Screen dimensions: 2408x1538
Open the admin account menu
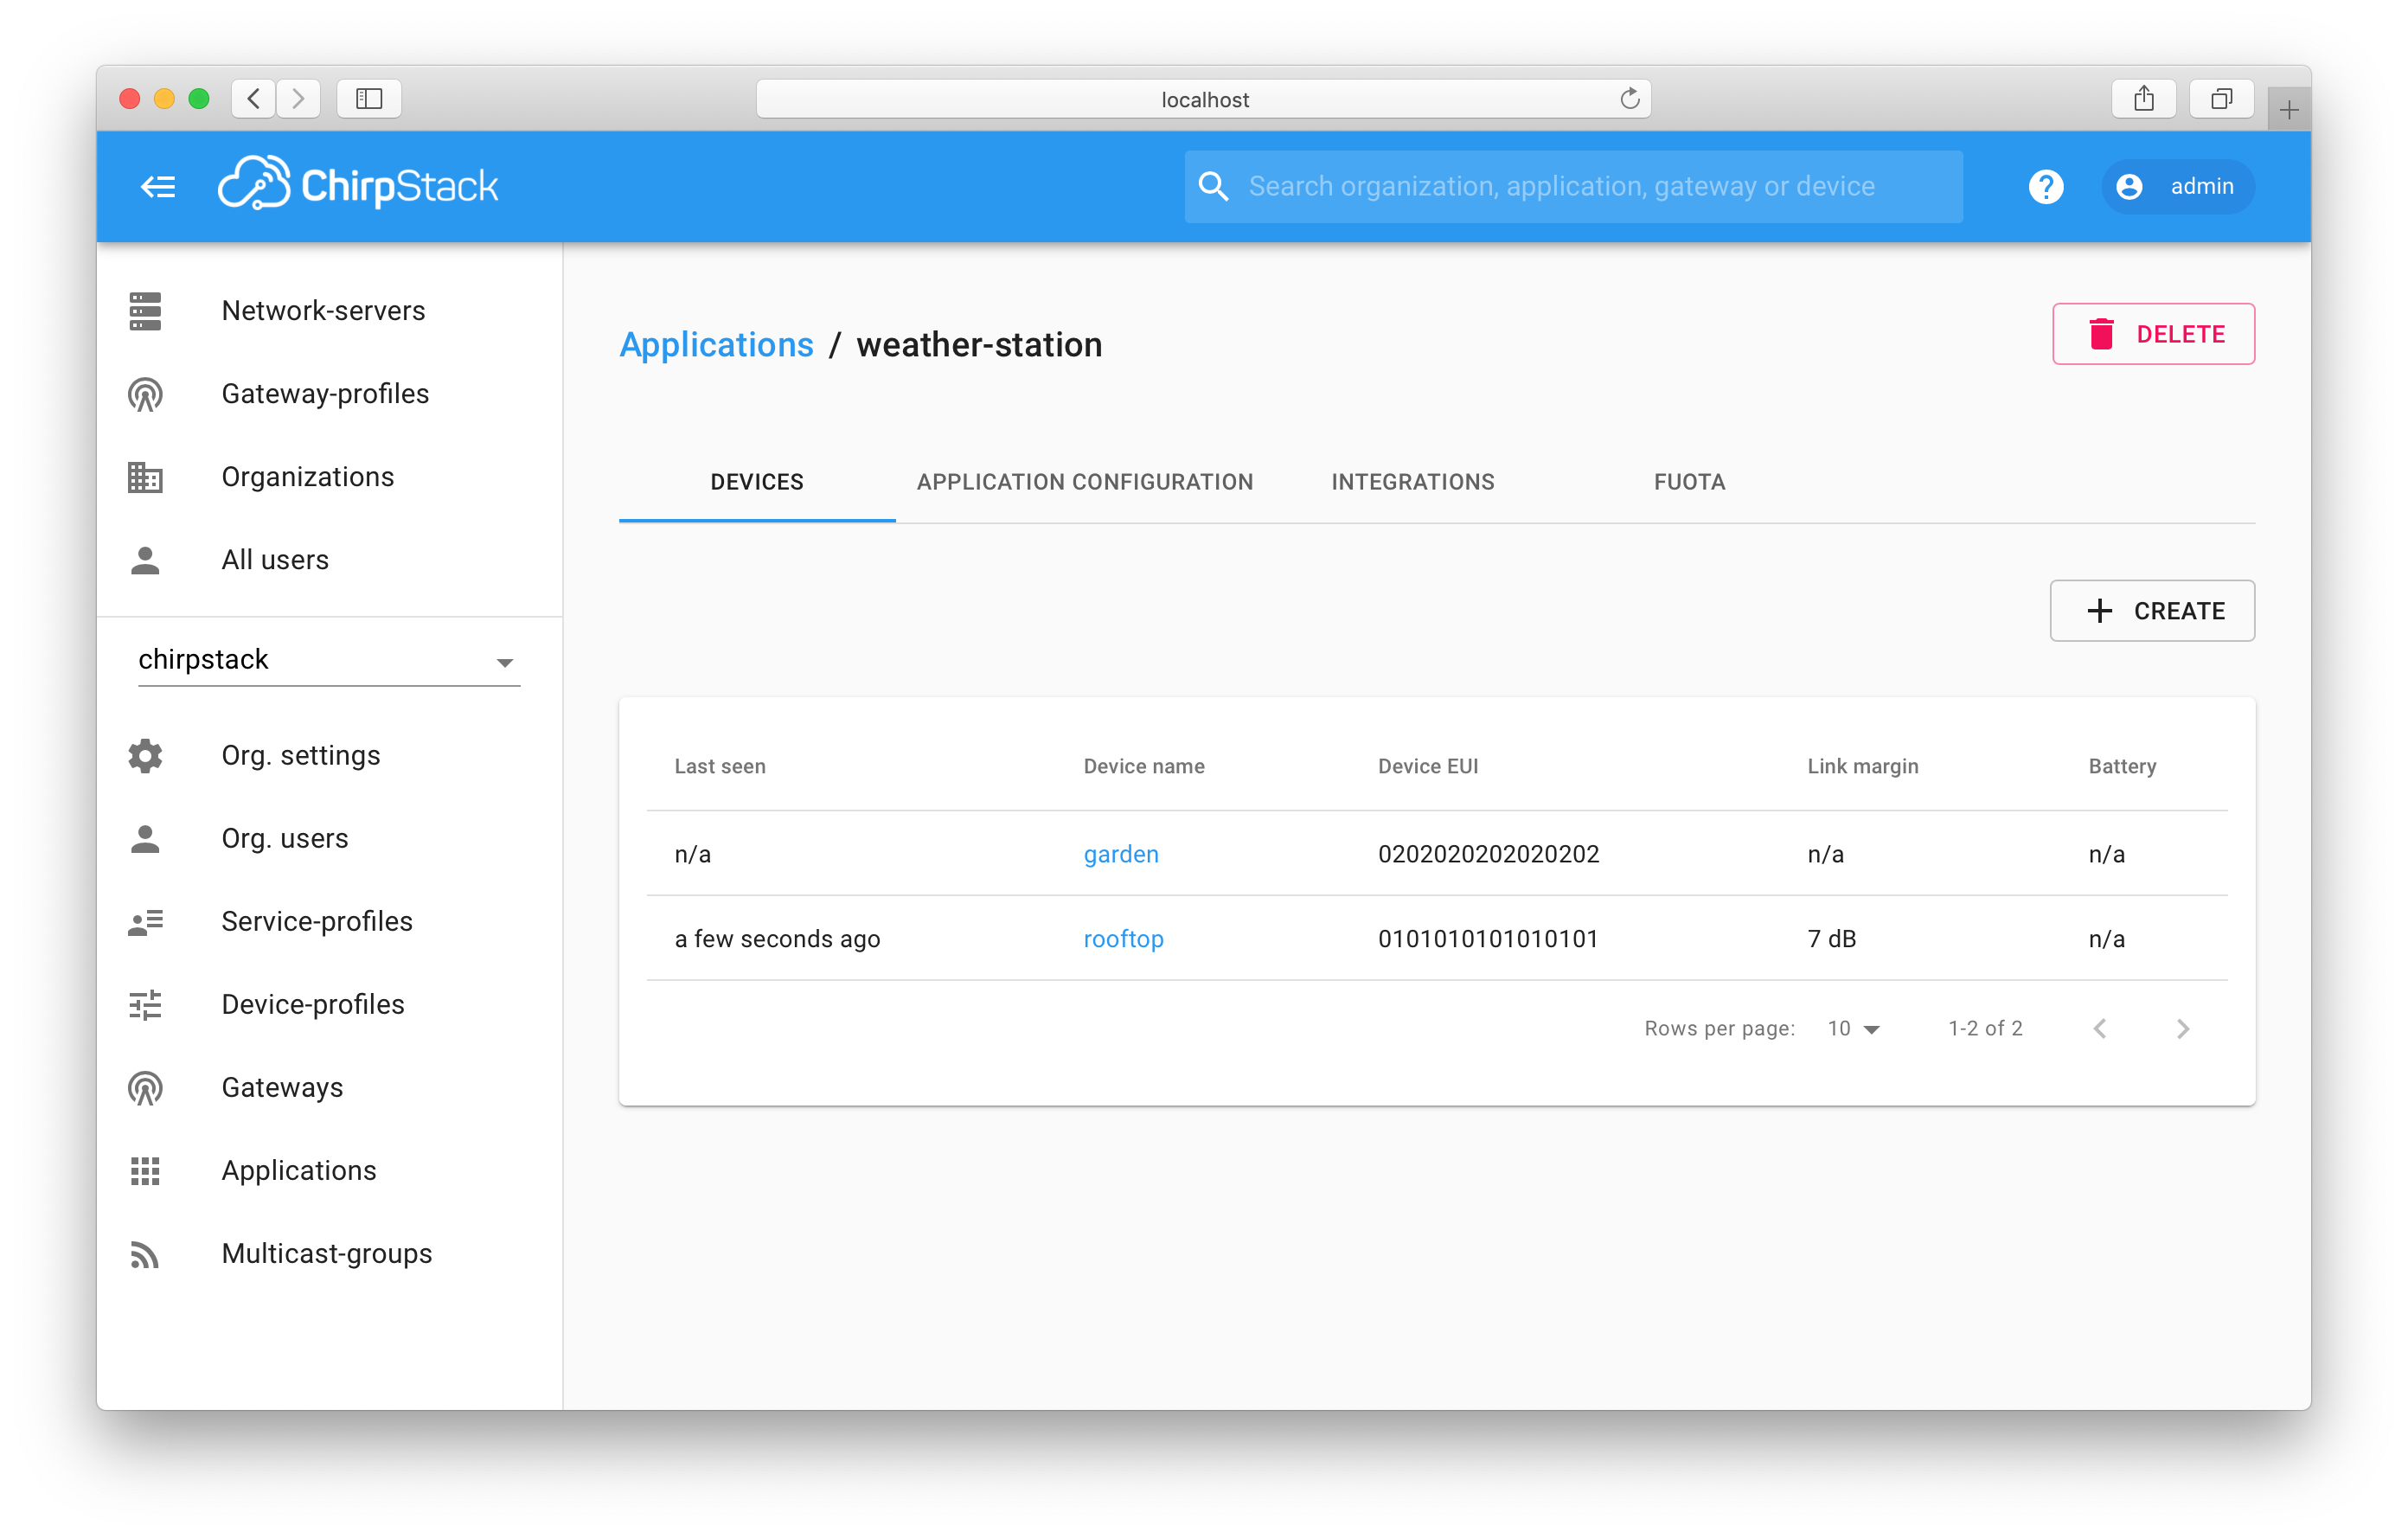pyautogui.click(x=2177, y=186)
